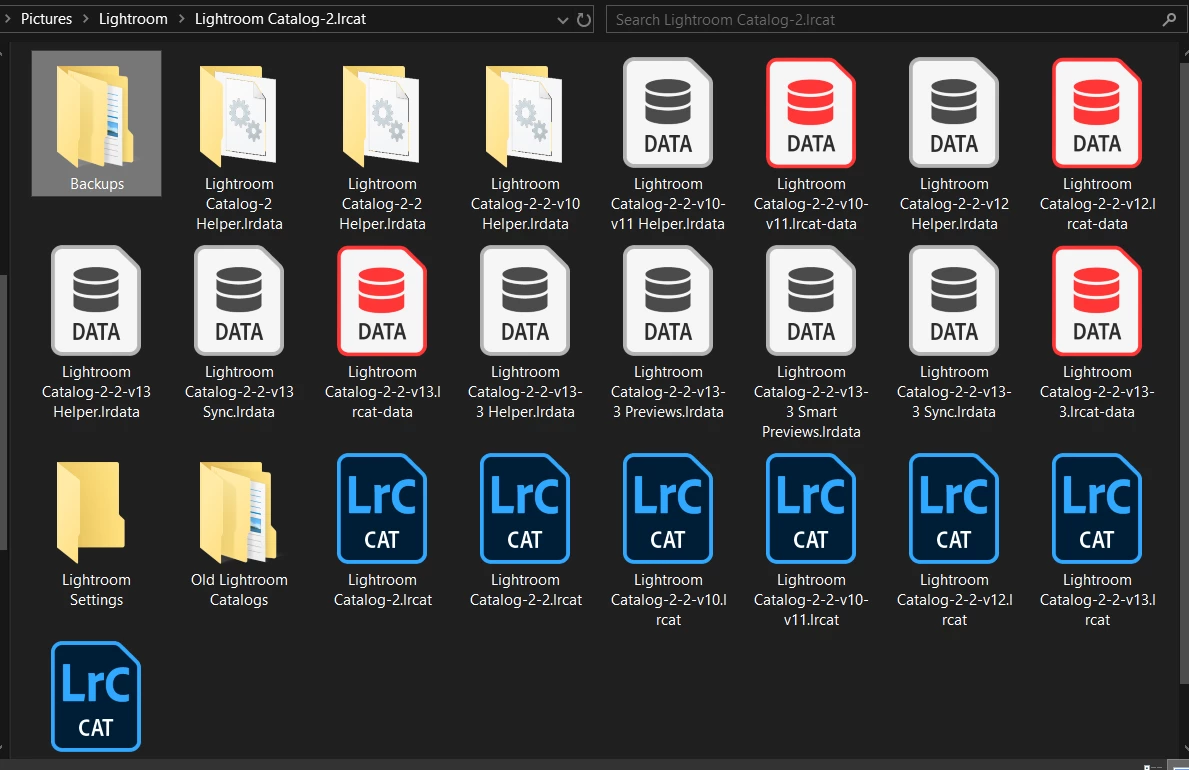Select Catalog-2-2-v13-3 Smart Previews.lrdata icon
The image size is (1189, 770).
[811, 301]
